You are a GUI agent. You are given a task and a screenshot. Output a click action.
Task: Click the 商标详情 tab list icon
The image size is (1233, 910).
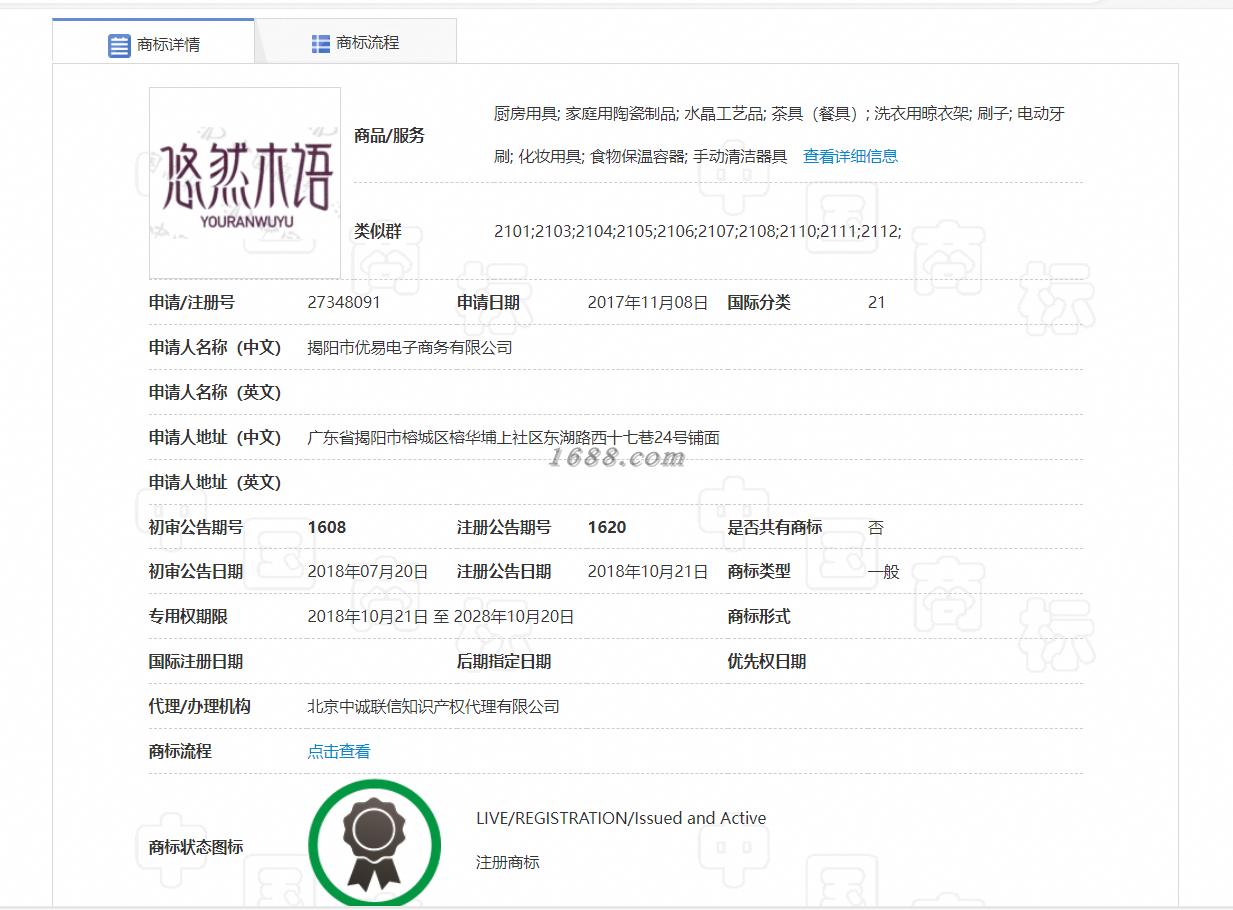pyautogui.click(x=119, y=45)
